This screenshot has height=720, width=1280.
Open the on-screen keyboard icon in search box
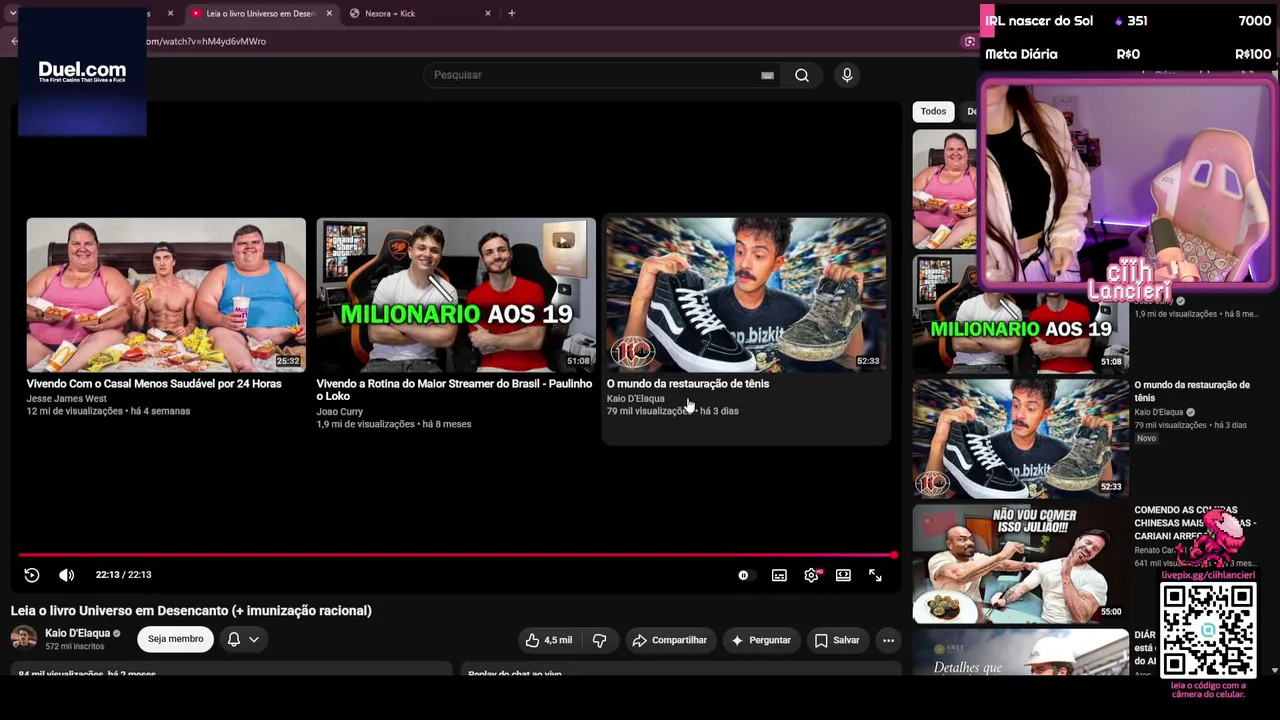[x=767, y=75]
